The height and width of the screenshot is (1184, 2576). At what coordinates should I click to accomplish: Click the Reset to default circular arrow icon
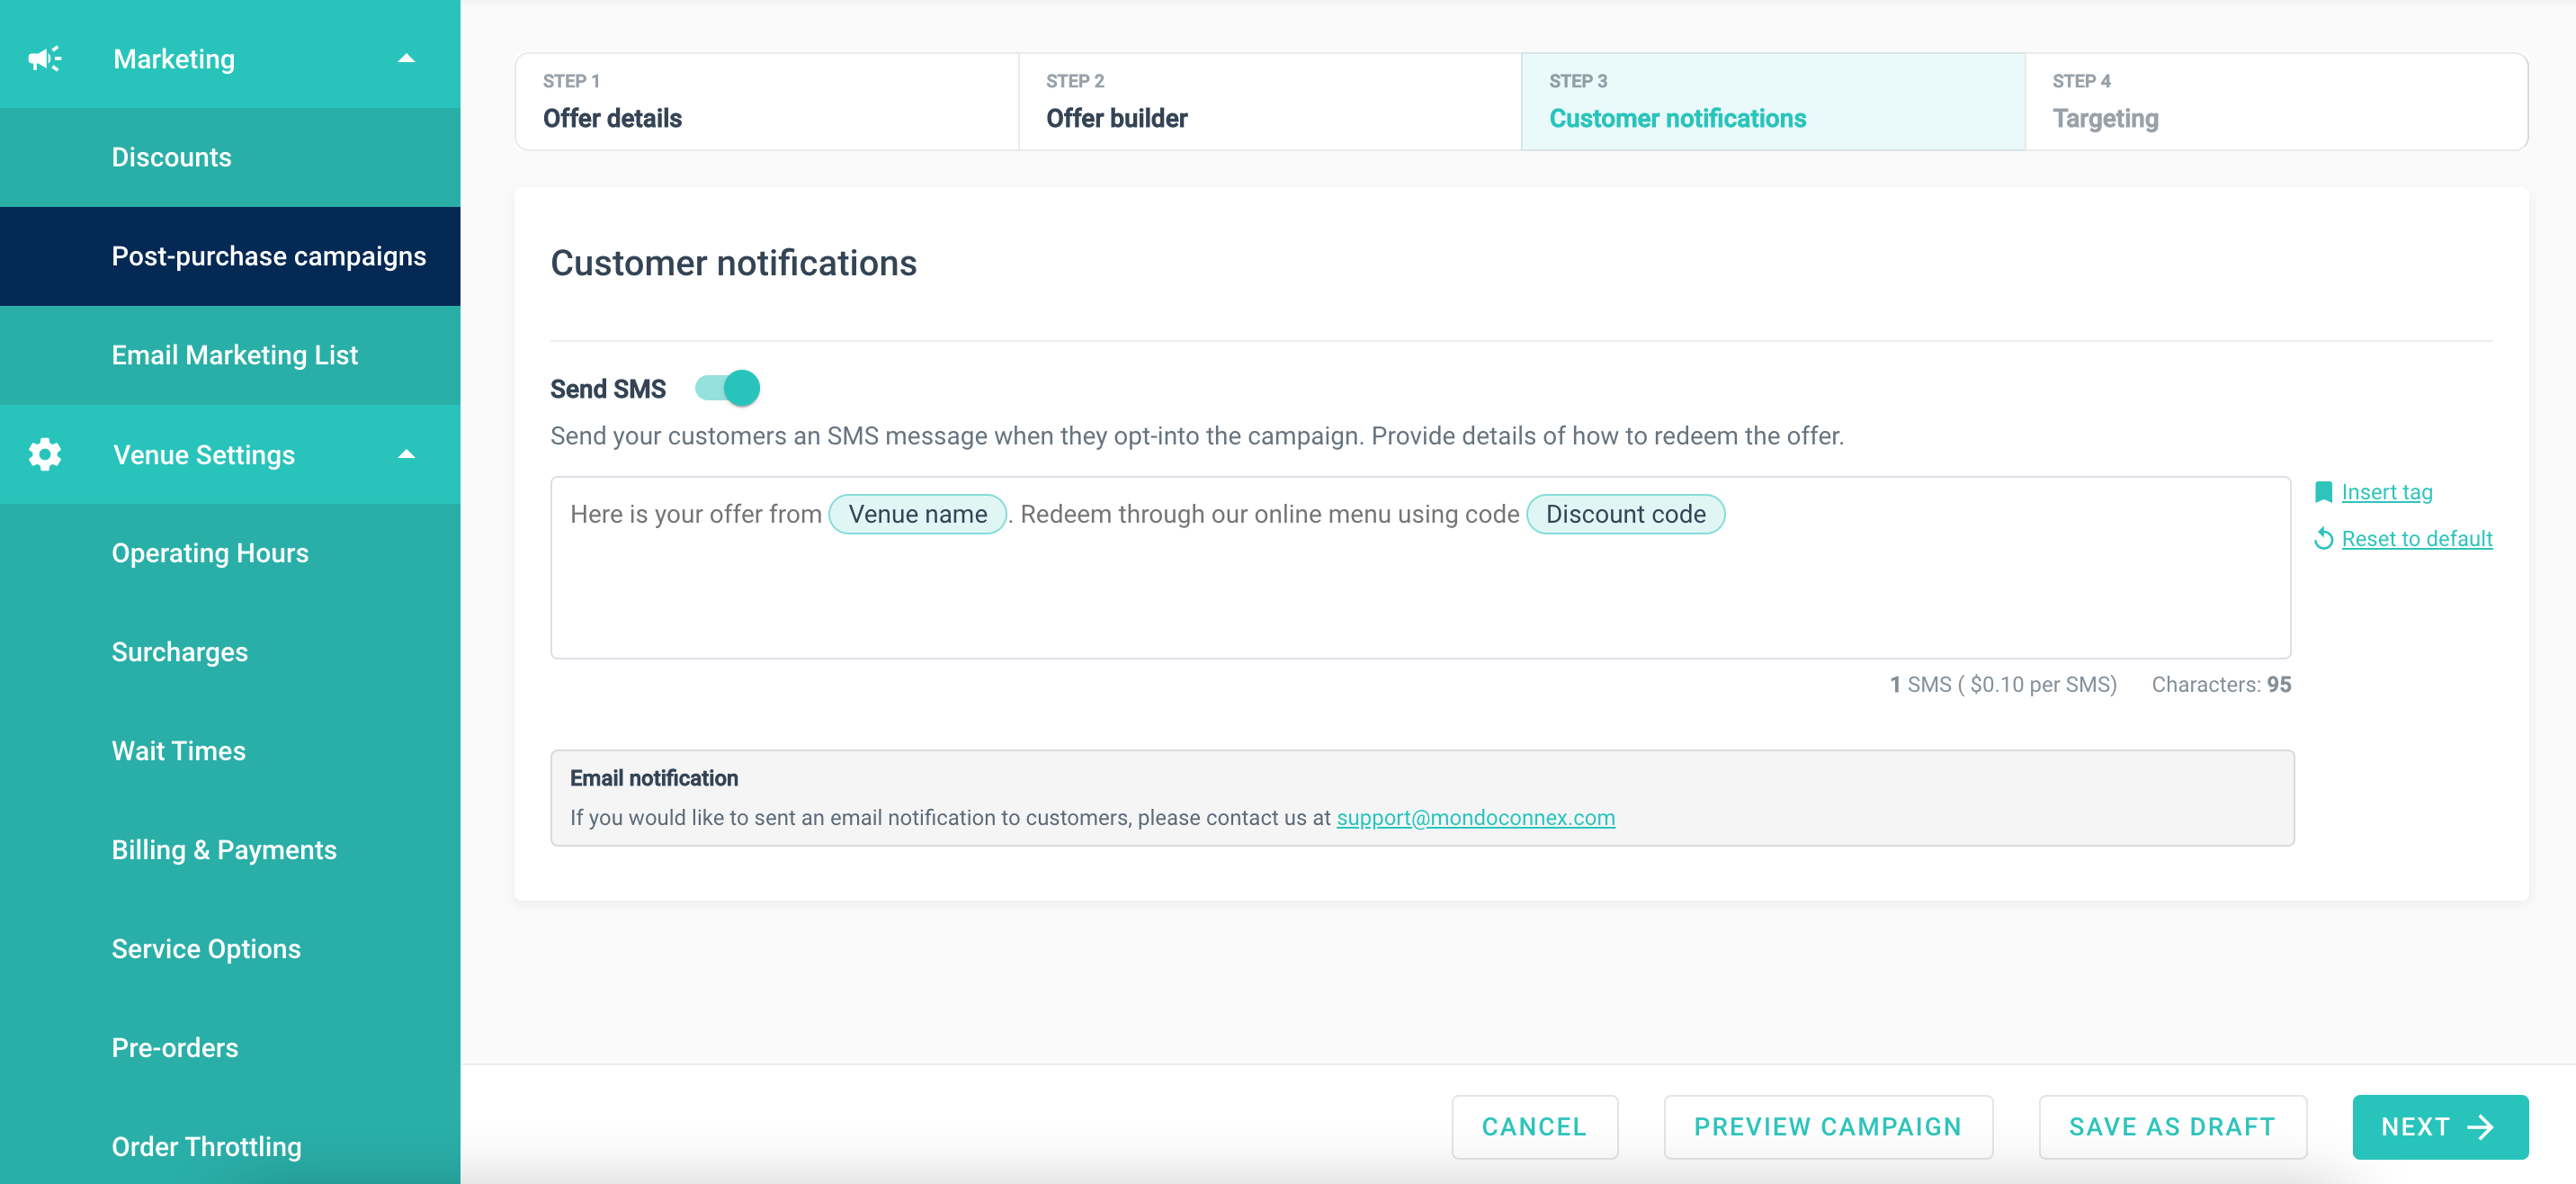pyautogui.click(x=2323, y=539)
